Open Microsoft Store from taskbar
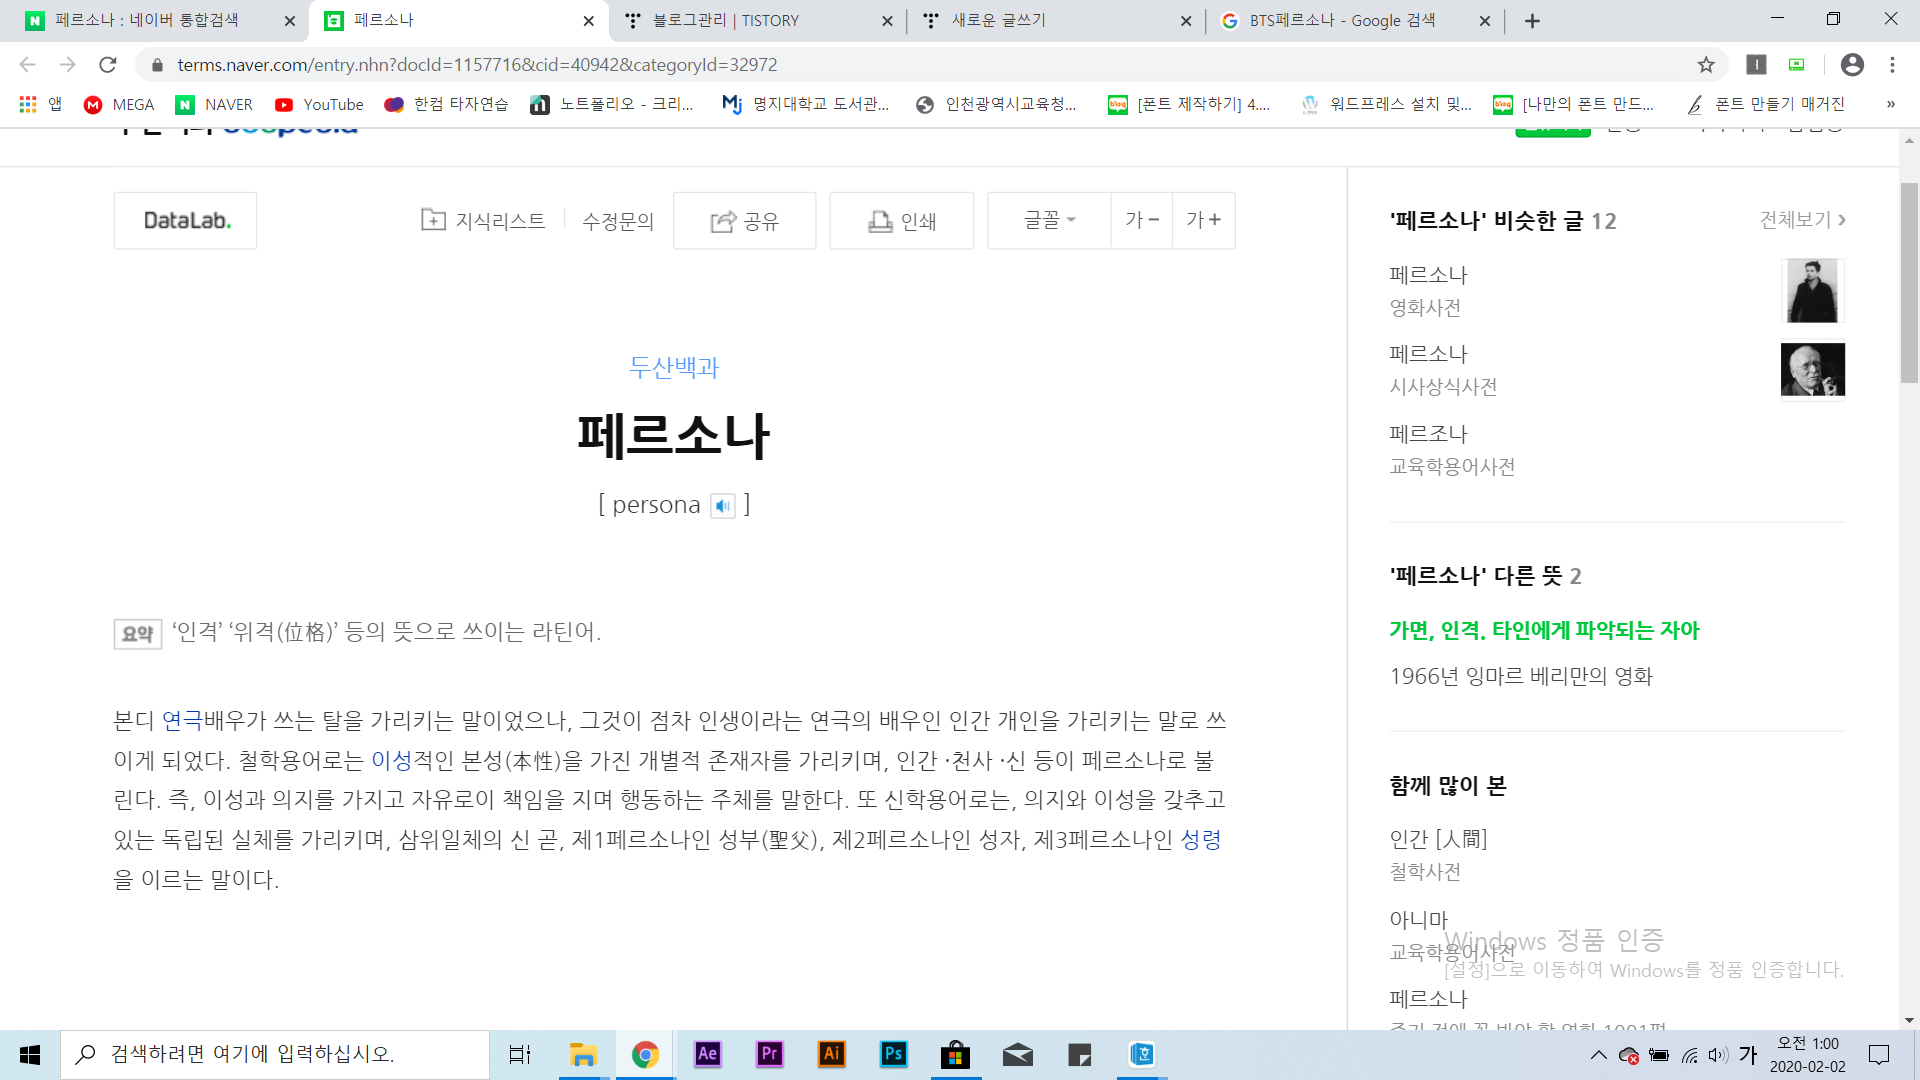Screen dimensions: 1920x1080 (x=955, y=1055)
